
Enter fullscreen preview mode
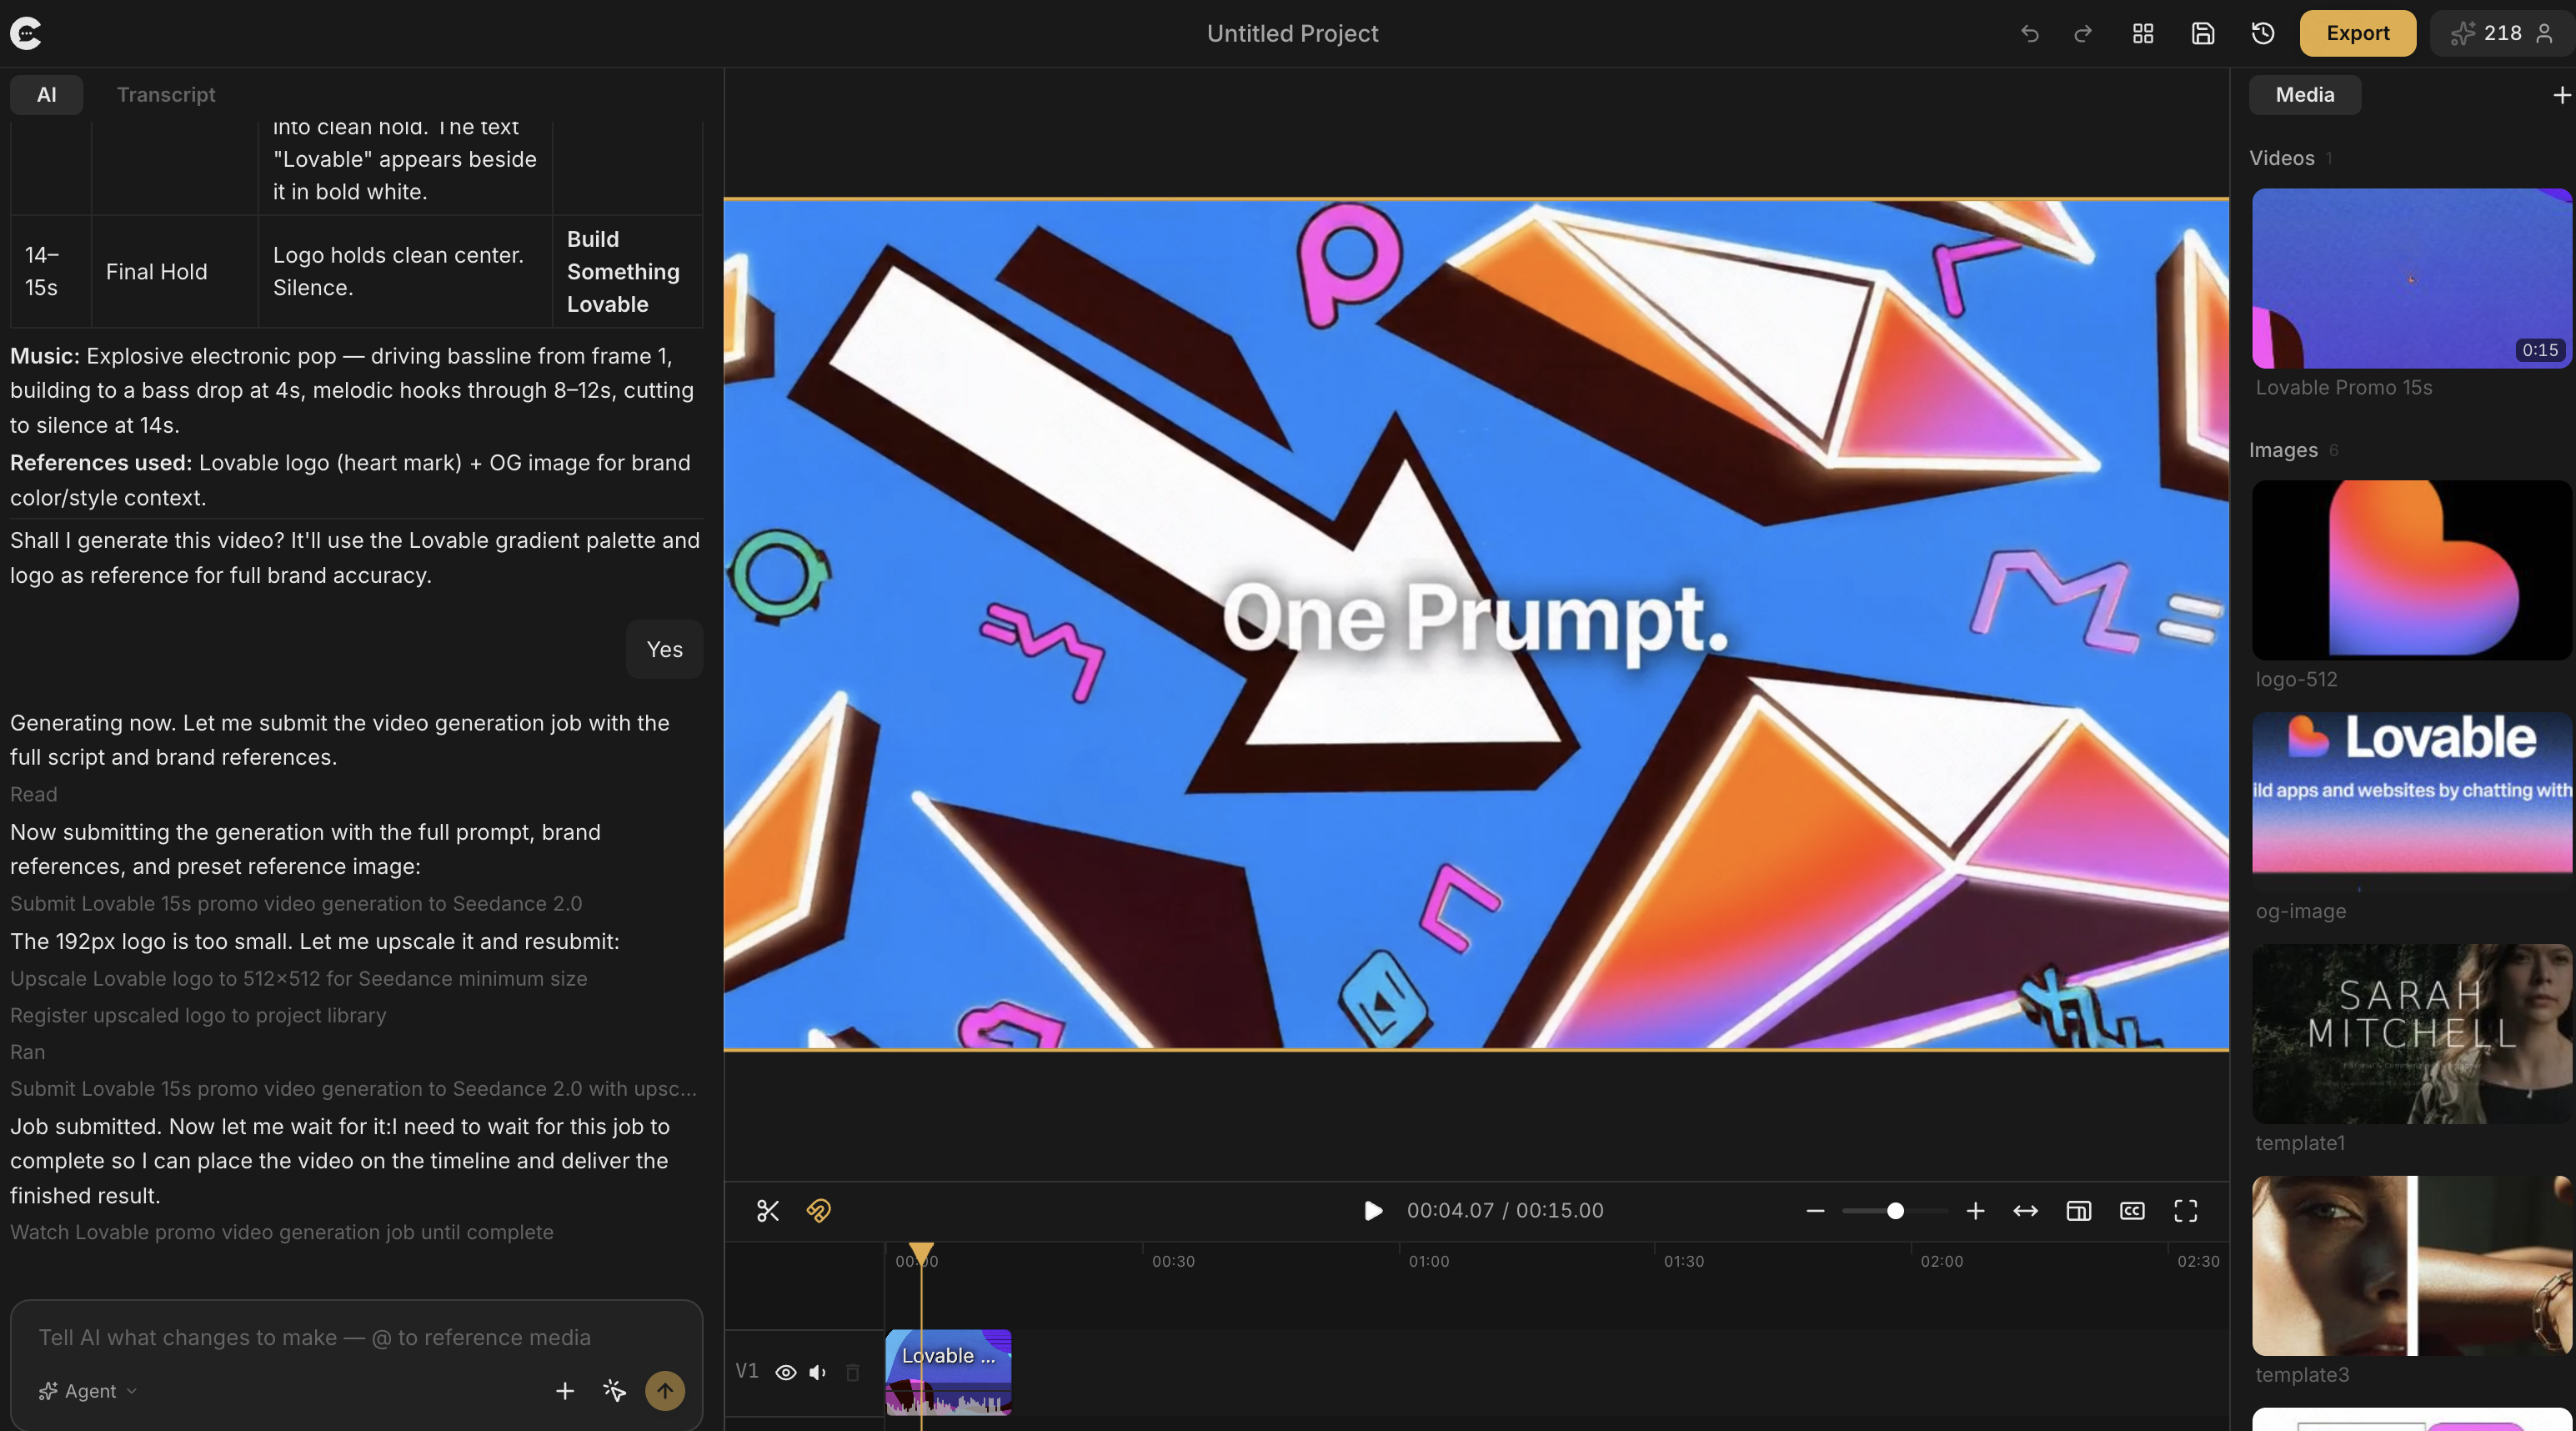tap(2186, 1210)
